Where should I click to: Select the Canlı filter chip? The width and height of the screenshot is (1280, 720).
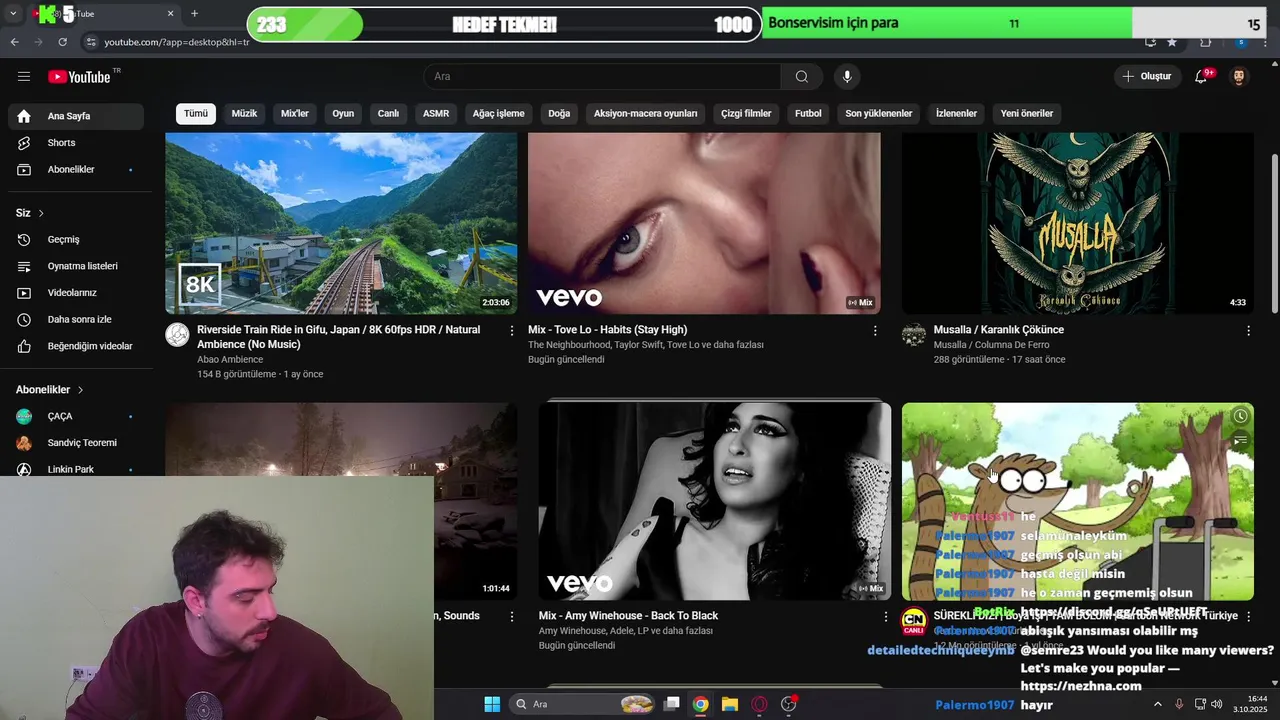click(388, 114)
